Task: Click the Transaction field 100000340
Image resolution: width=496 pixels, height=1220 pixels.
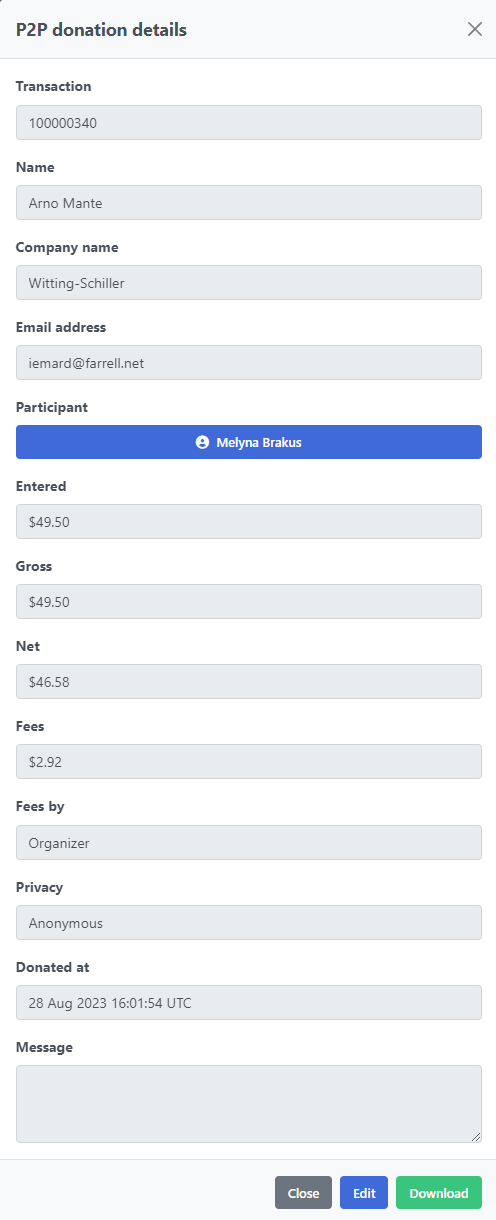Action: click(x=249, y=123)
